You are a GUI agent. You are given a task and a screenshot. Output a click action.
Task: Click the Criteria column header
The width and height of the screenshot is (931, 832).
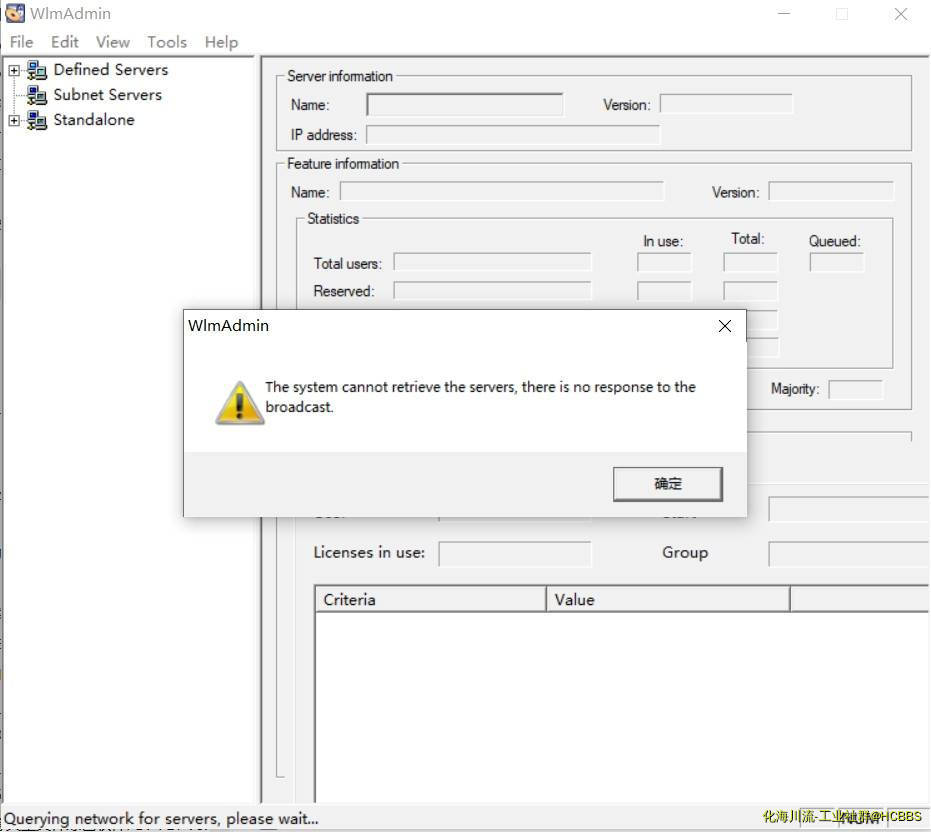(x=430, y=599)
